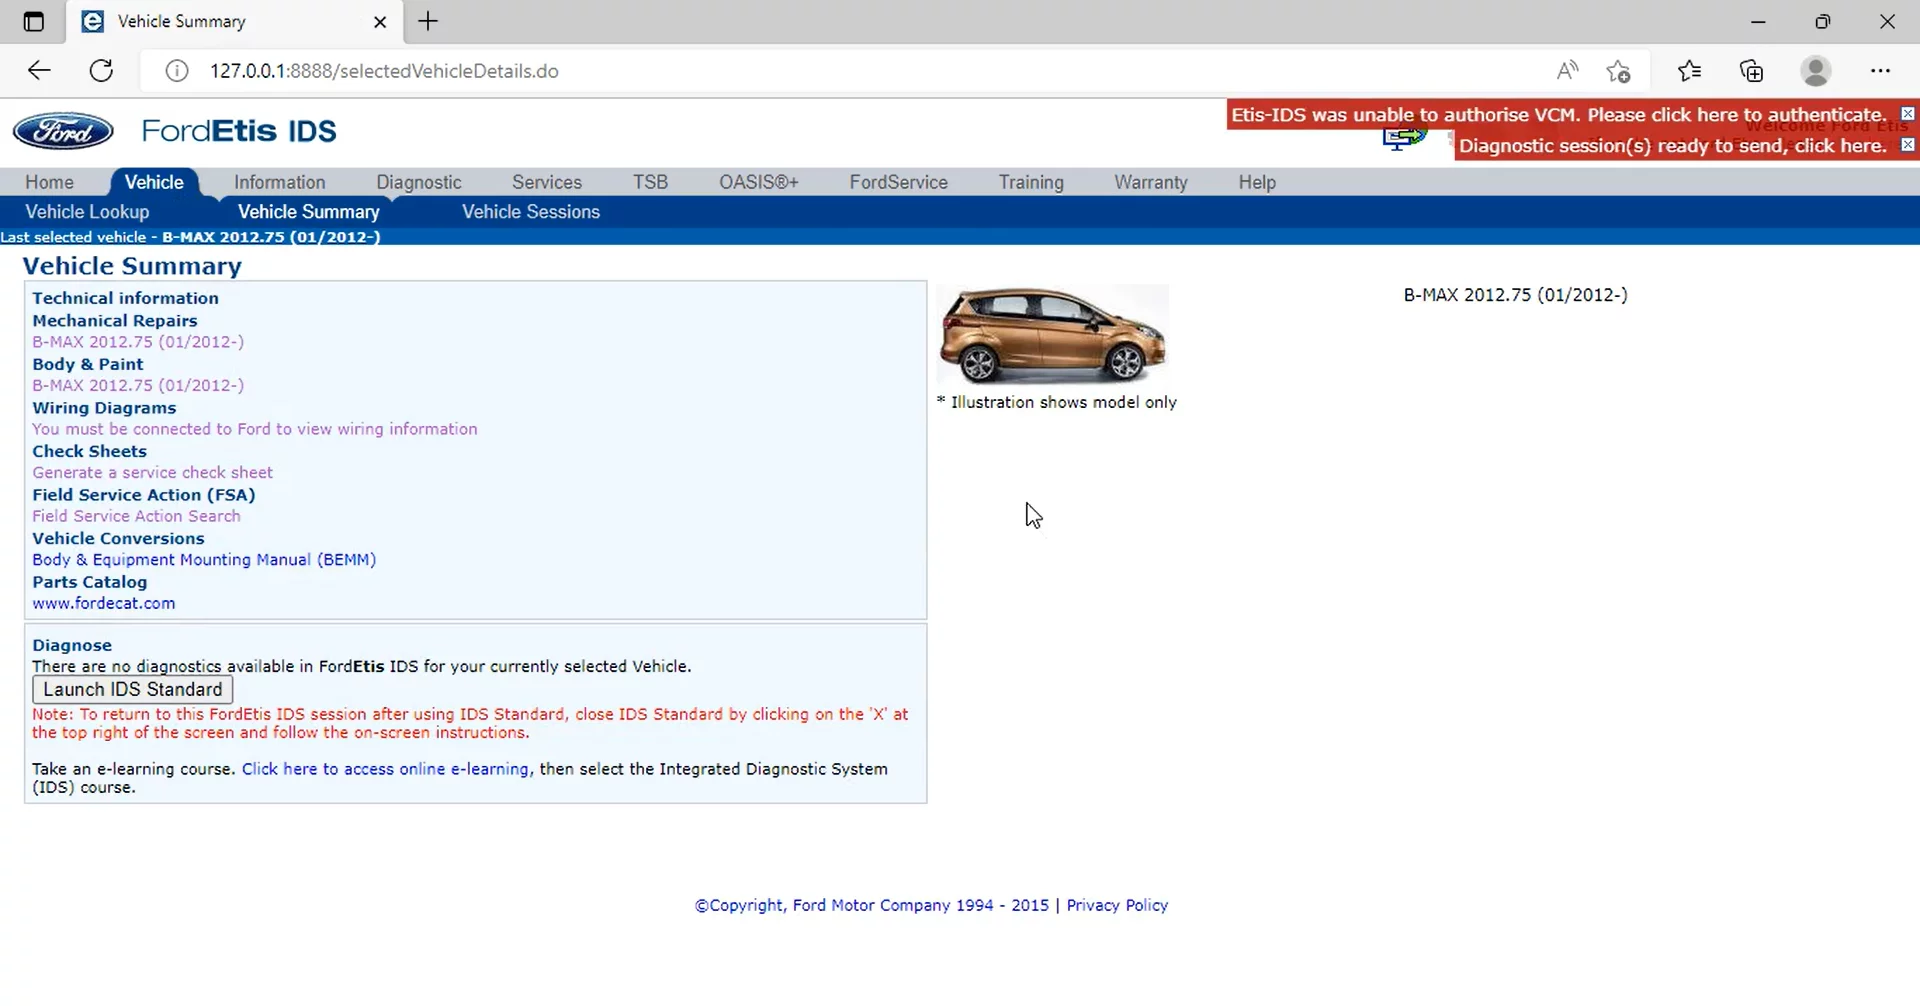This screenshot has height=1006, width=1920.
Task: Open the Diagnostic menu tab
Action: point(418,182)
